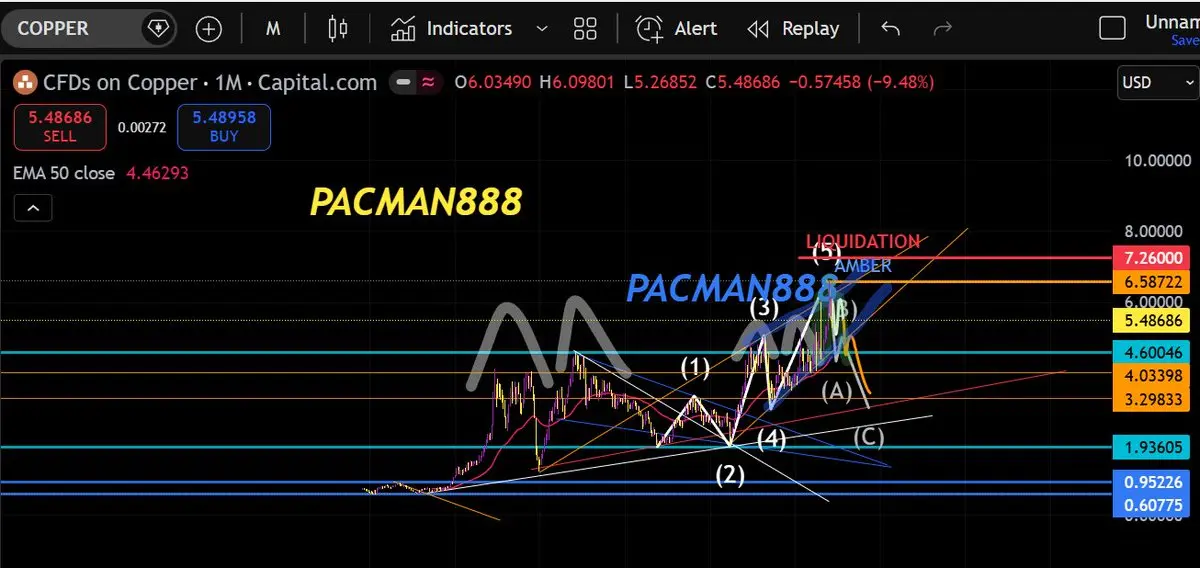Open the COPPER symbol search box
Viewport: 1200px width, 568px height.
pos(90,28)
